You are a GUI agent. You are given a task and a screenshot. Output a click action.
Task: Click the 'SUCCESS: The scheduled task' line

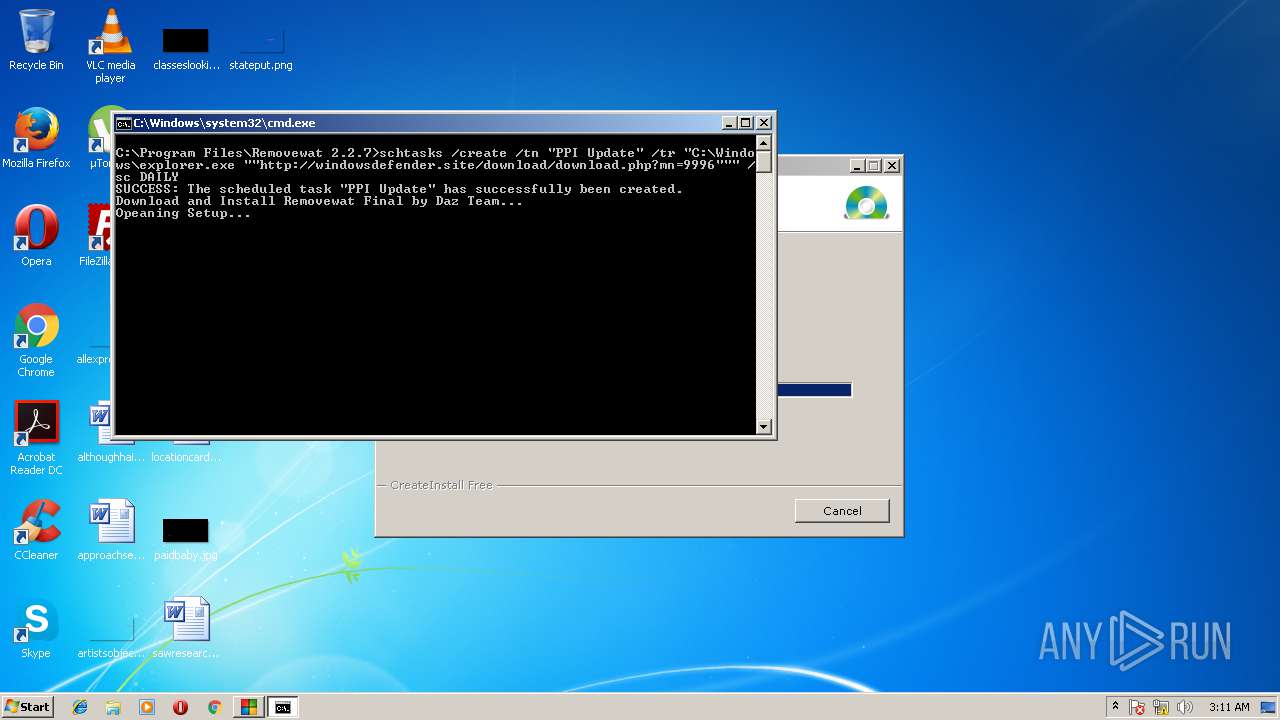click(399, 189)
